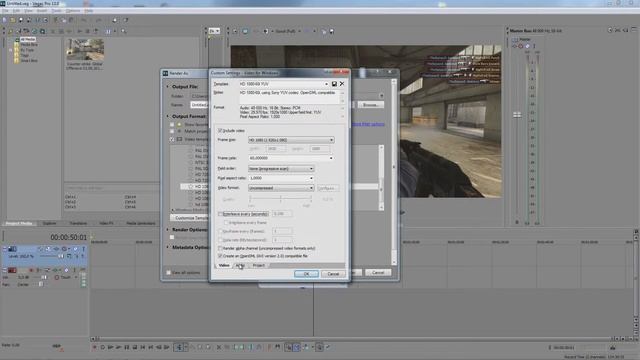Toggle Match project settings checkbox in Render As
The width and height of the screenshot is (640, 360).
click(x=172, y=131)
